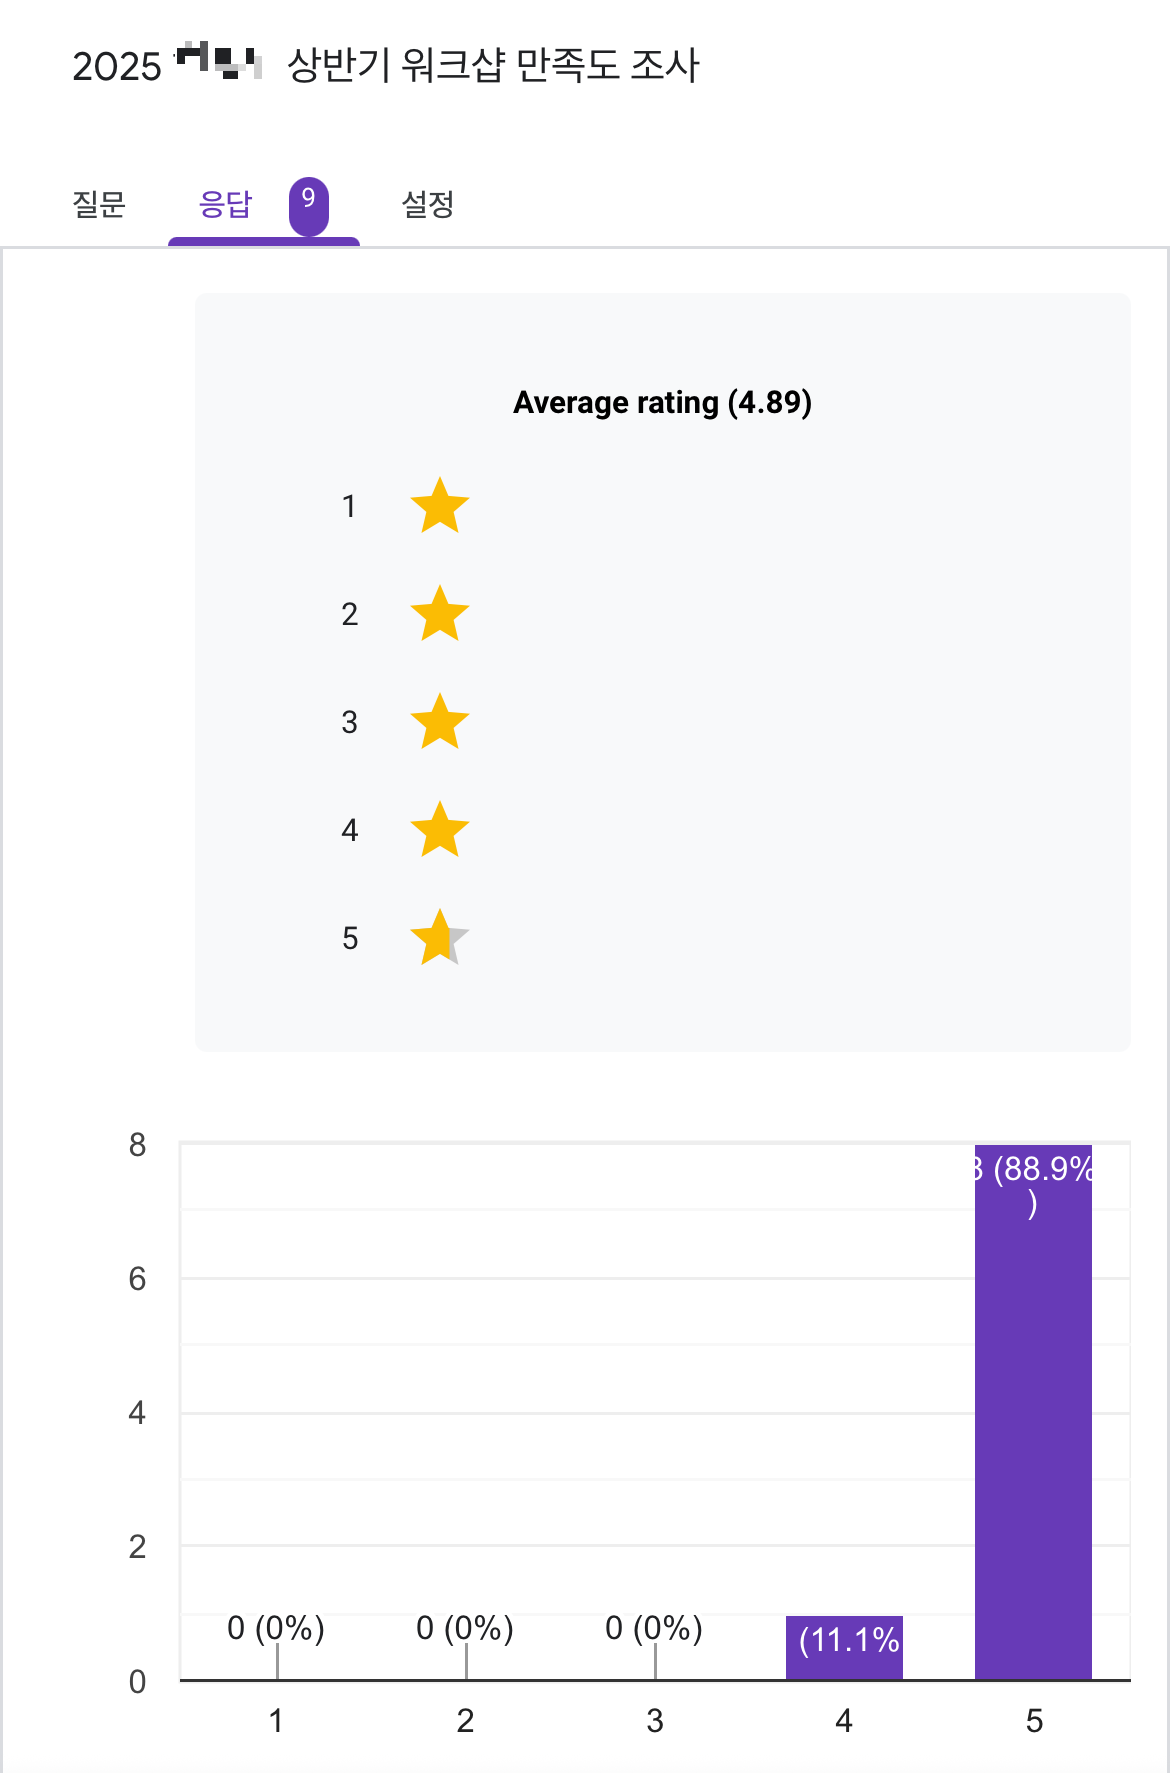The width and height of the screenshot is (1170, 1779).
Task: Click the Average rating (4.89) heading
Action: point(662,402)
